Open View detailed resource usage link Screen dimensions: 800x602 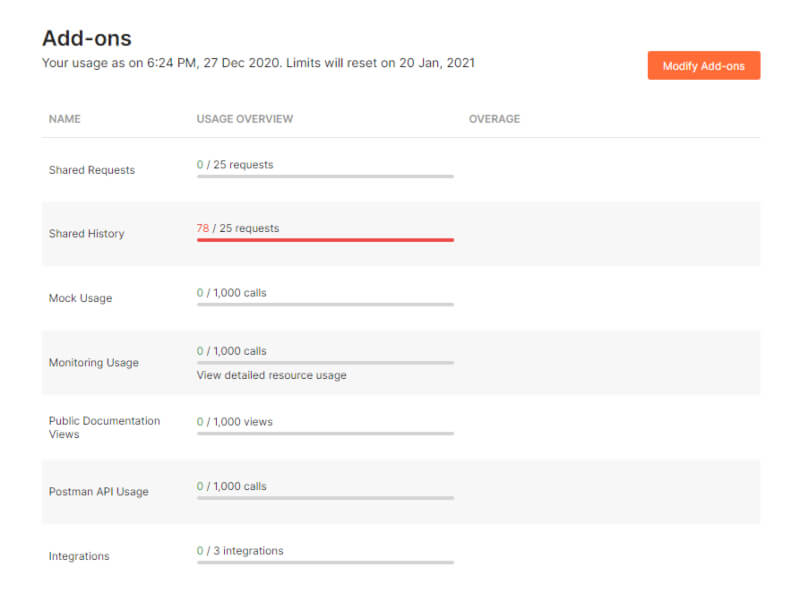(271, 375)
